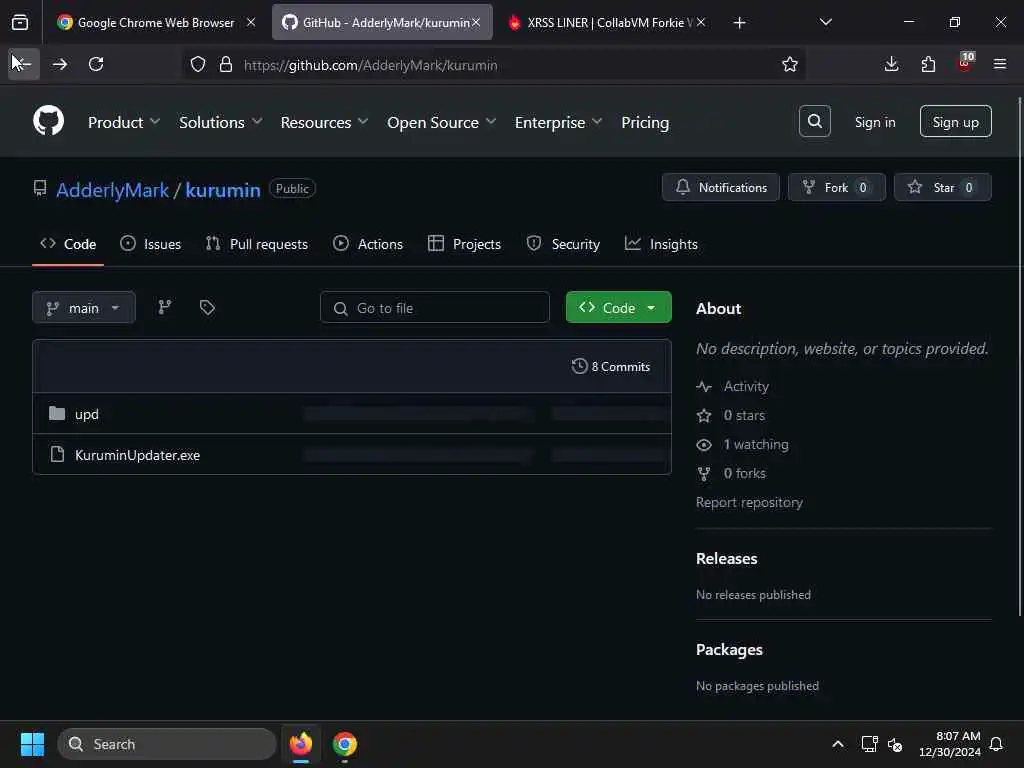Viewport: 1024px width, 768px height.
Task: Switch to the XRSS LINER CollabVM tab
Action: (609, 23)
